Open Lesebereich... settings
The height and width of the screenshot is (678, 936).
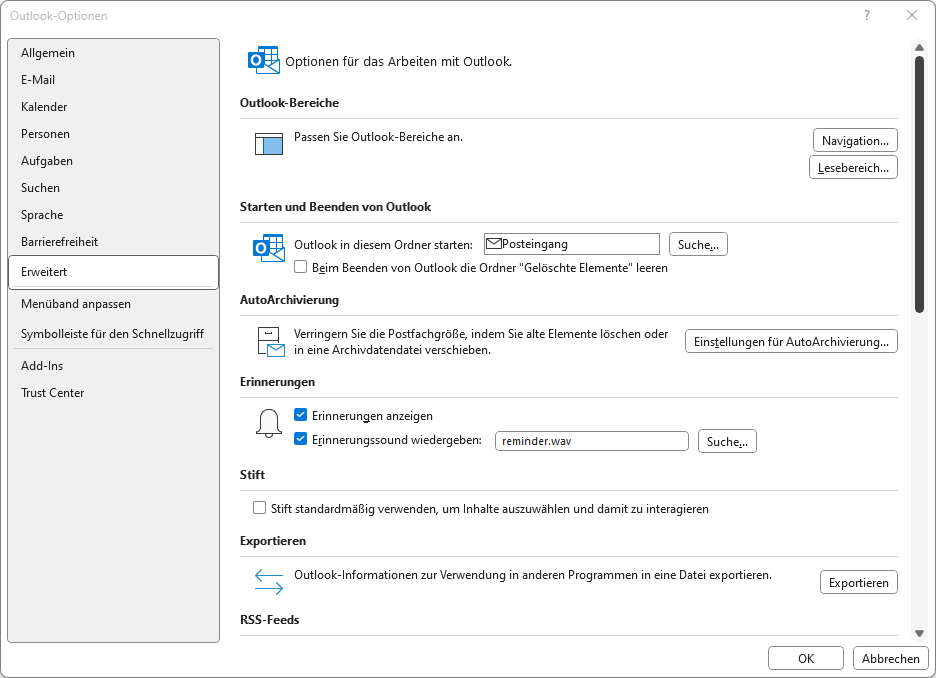click(x=853, y=167)
